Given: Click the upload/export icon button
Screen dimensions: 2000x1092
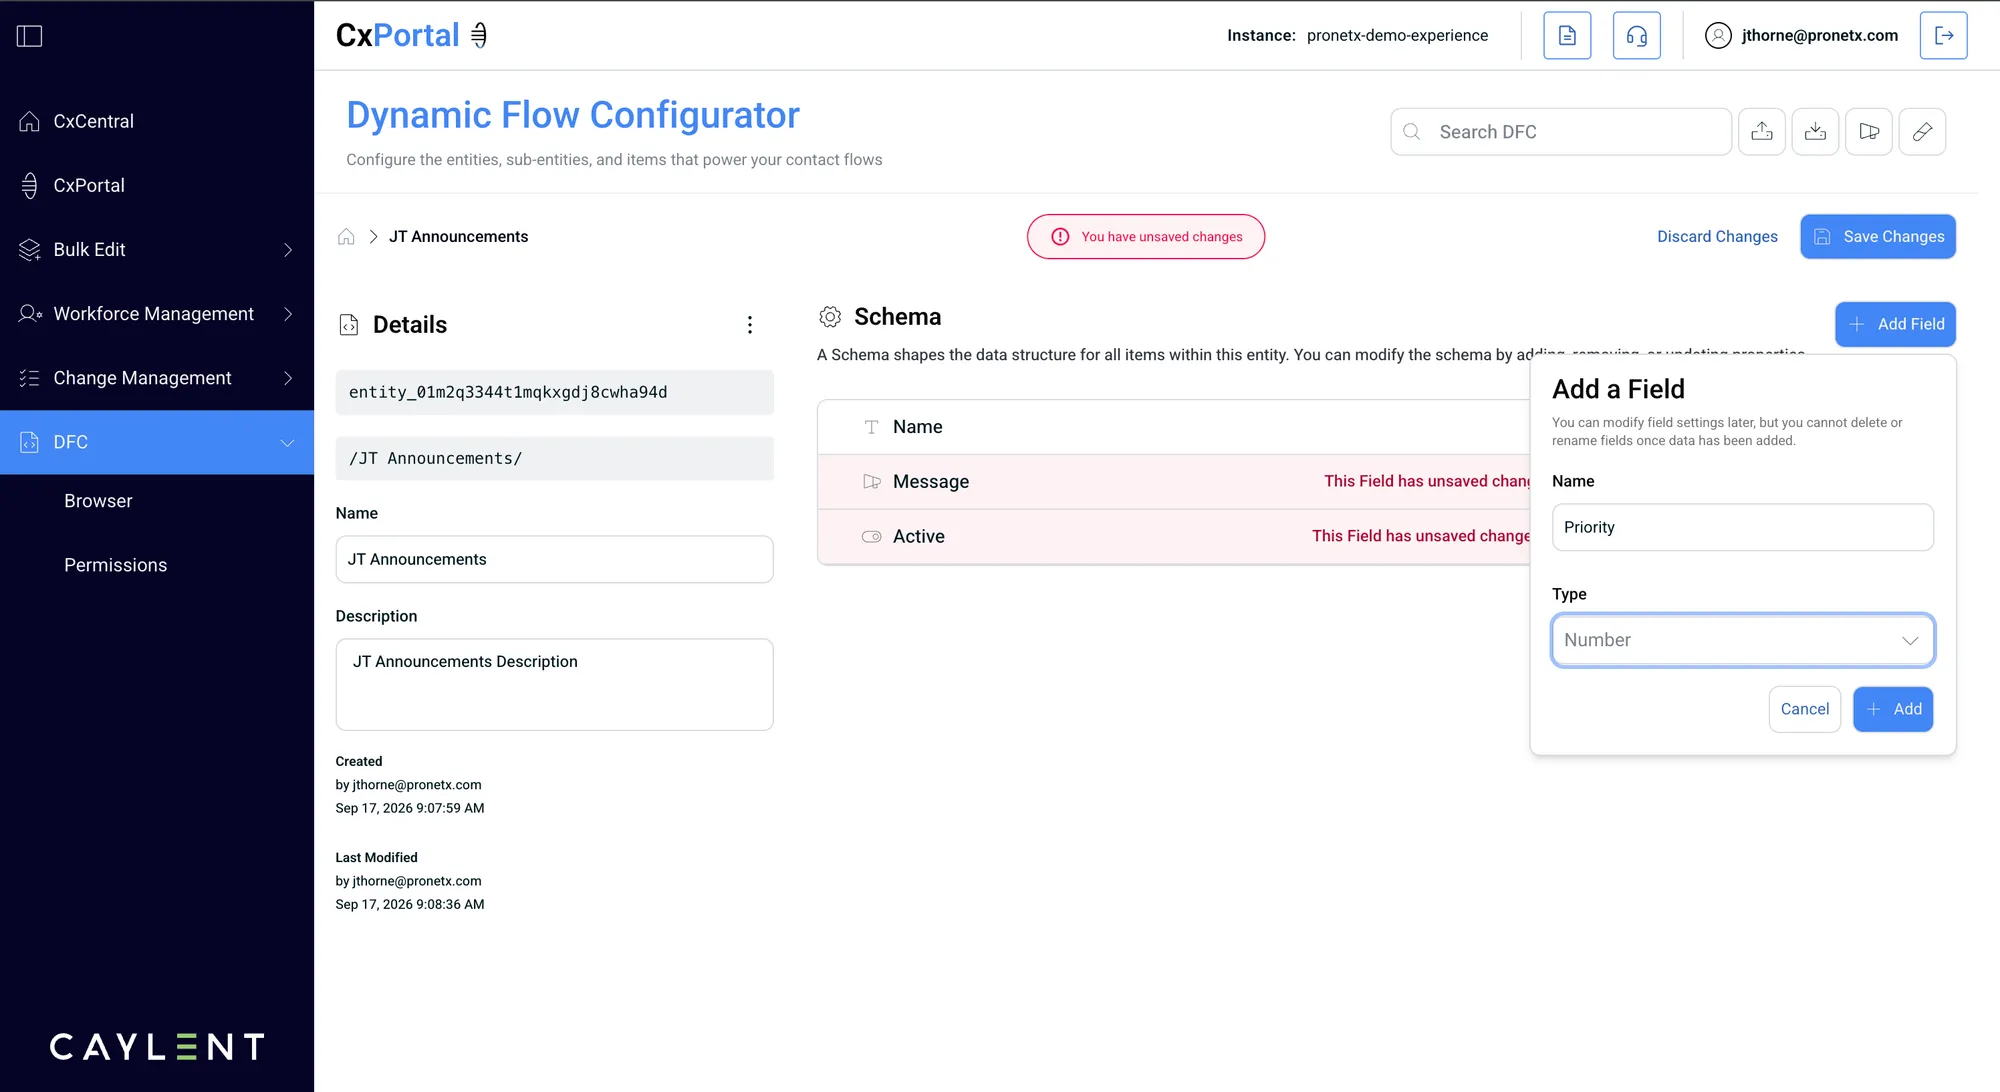Looking at the screenshot, I should [1762, 132].
